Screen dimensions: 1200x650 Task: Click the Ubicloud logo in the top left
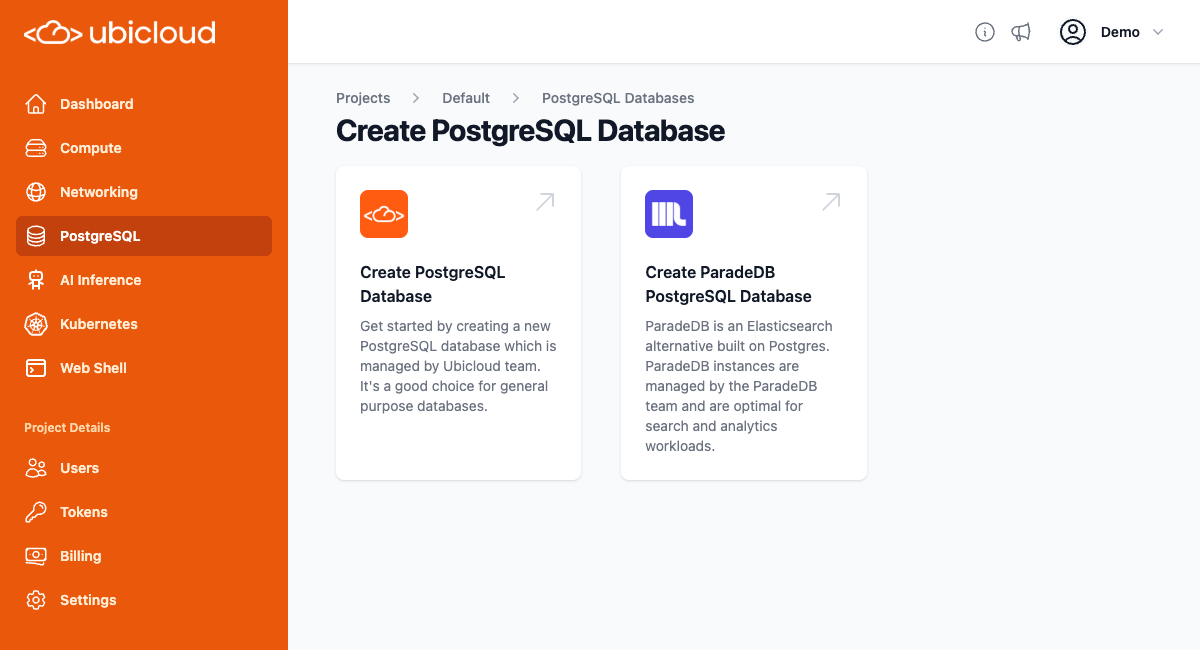[x=119, y=31]
